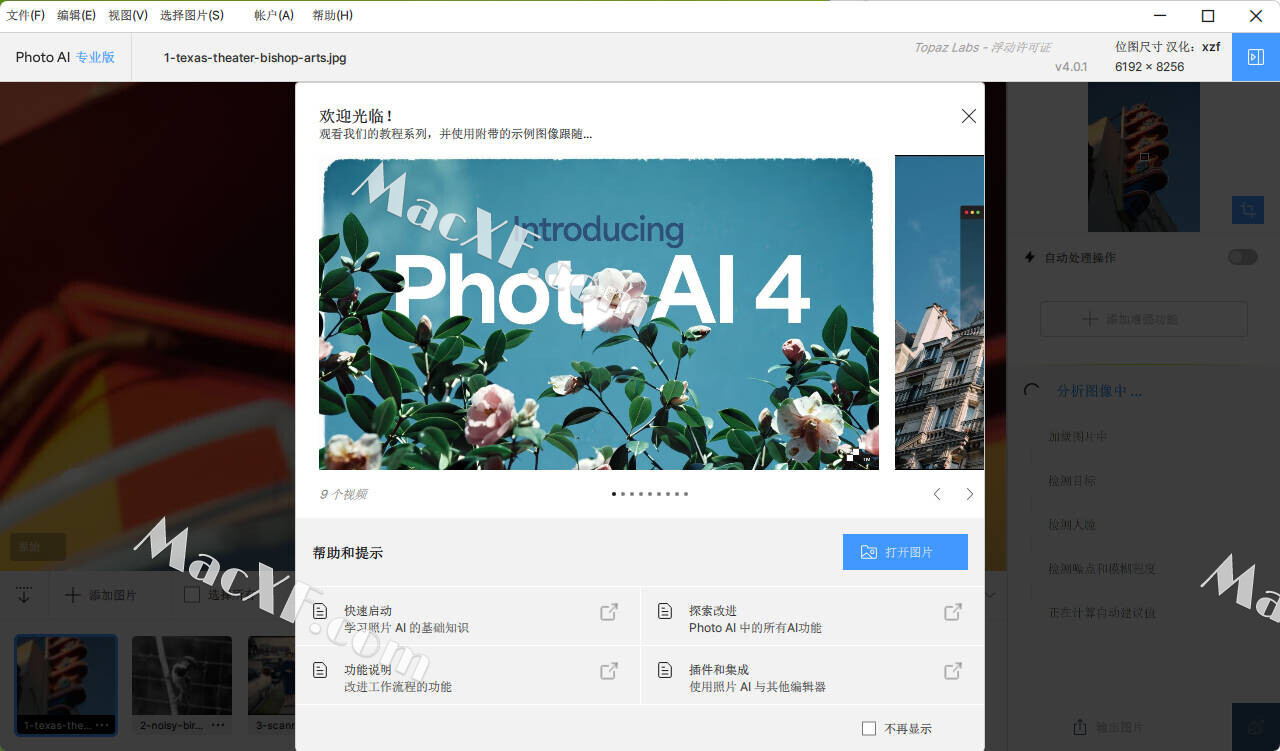
Task: Click the navigator preview image in right panel
Action: click(x=1144, y=156)
